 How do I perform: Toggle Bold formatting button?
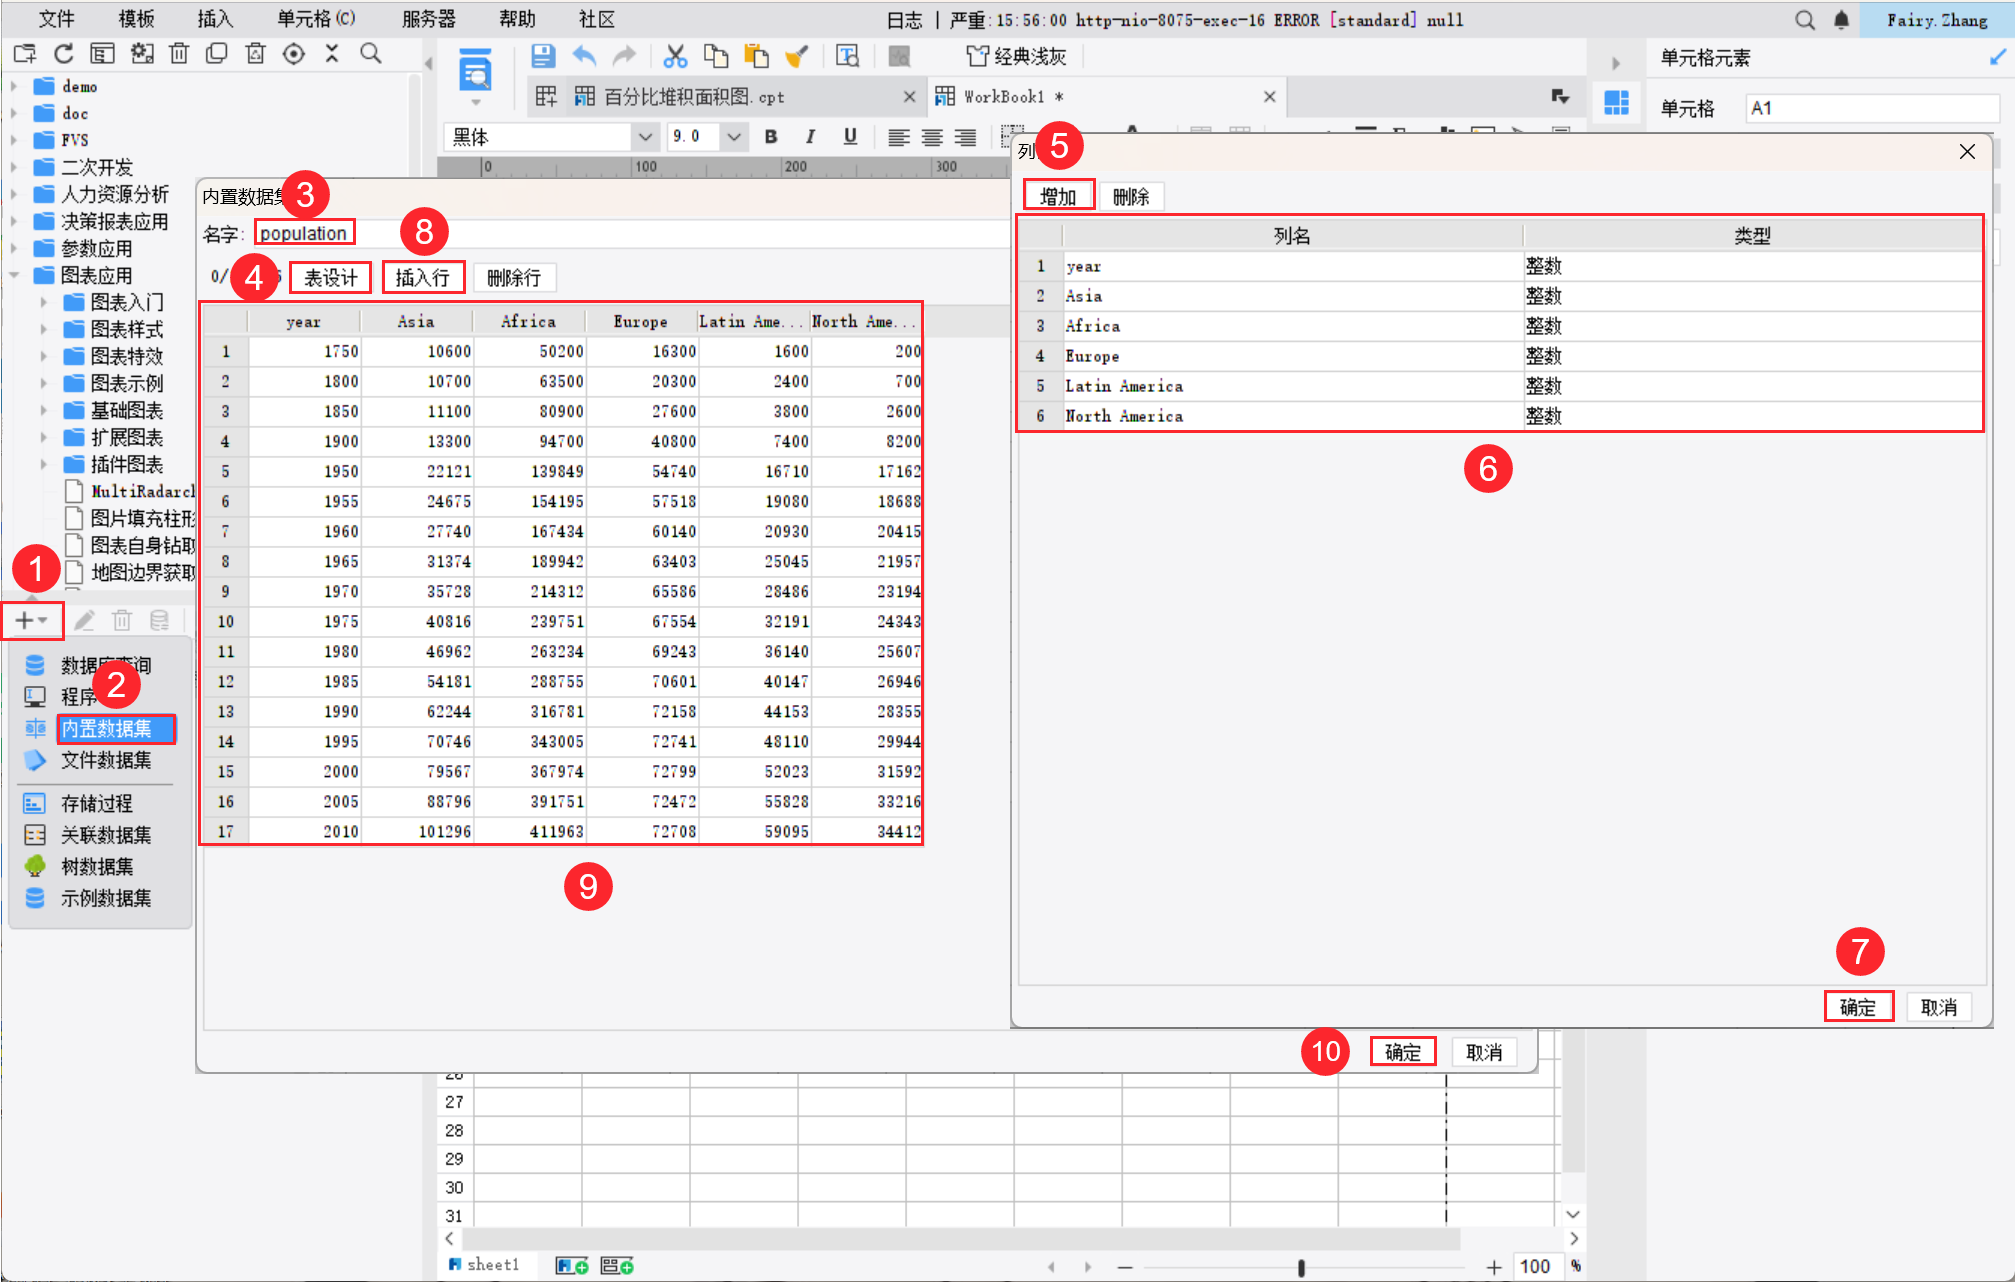[x=771, y=137]
